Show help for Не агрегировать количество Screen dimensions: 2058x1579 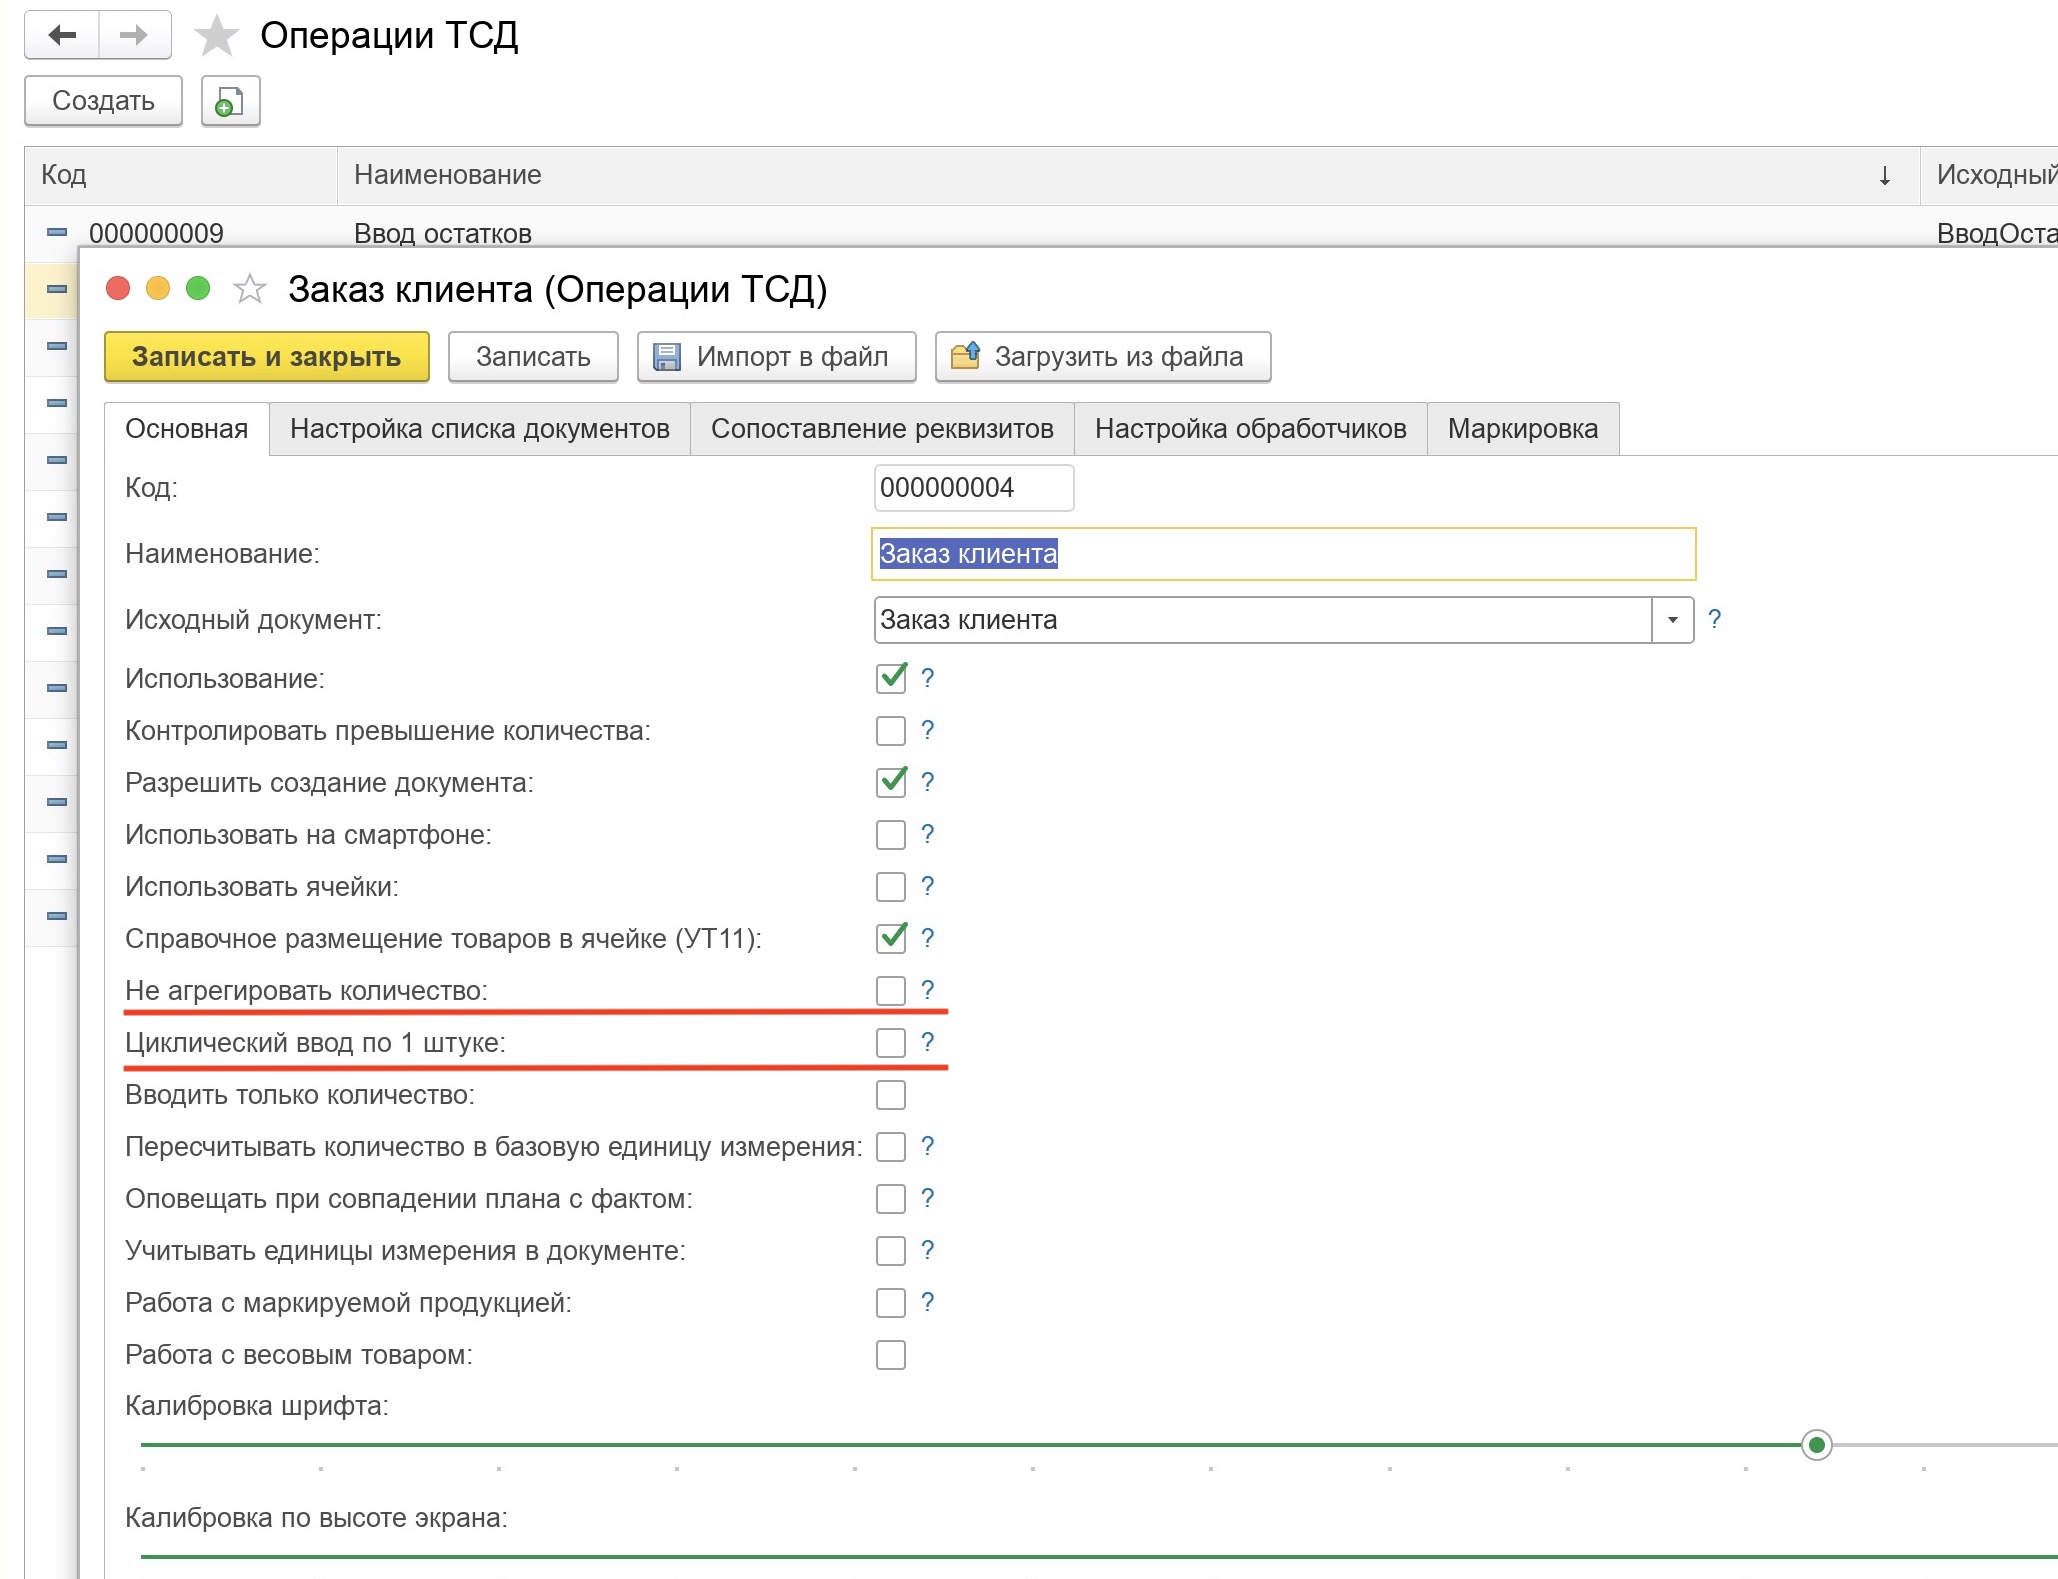(x=927, y=990)
